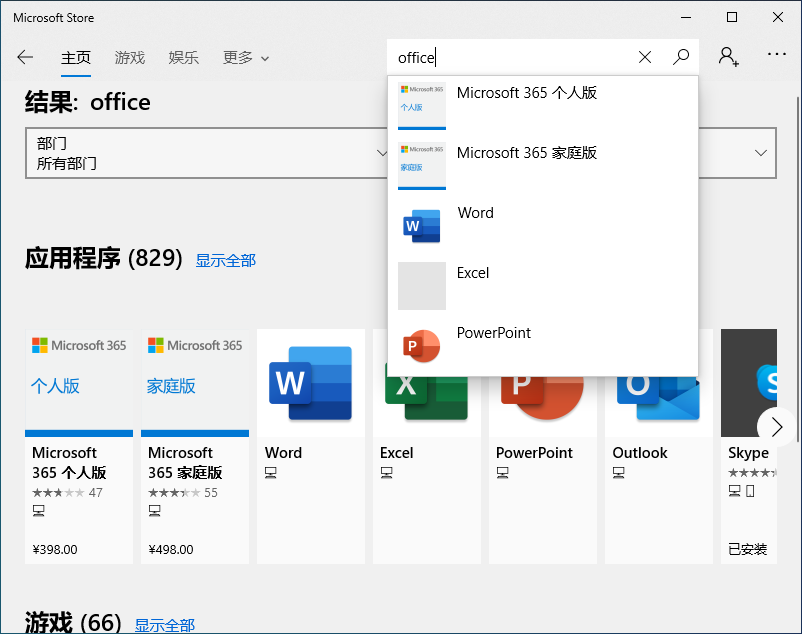Clear the search box text

click(645, 57)
